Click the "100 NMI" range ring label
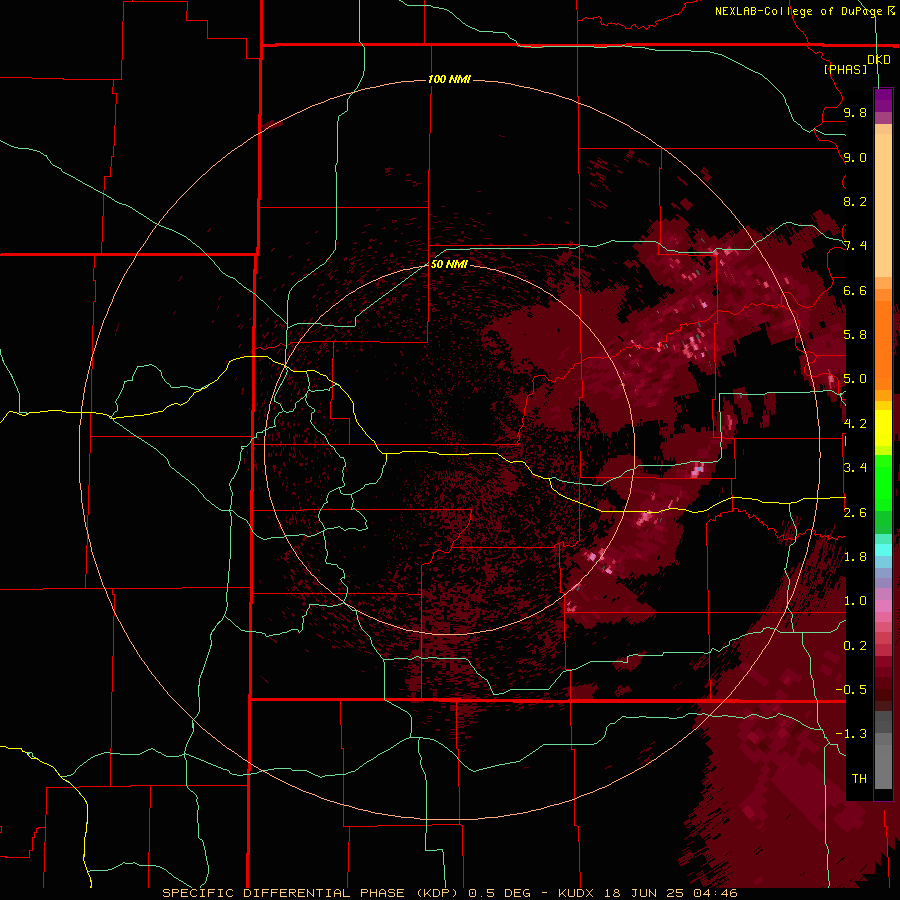900x900 pixels. [x=449, y=79]
